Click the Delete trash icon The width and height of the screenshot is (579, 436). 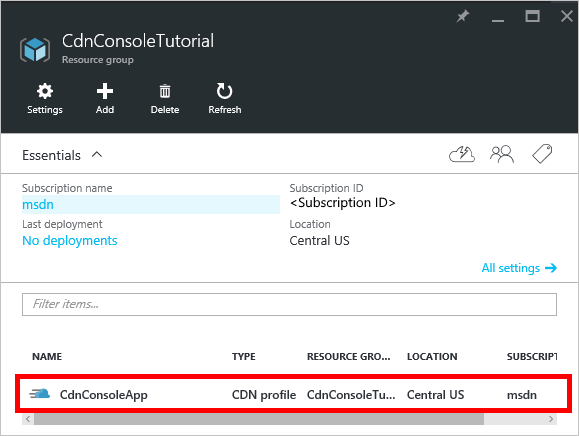click(x=165, y=91)
